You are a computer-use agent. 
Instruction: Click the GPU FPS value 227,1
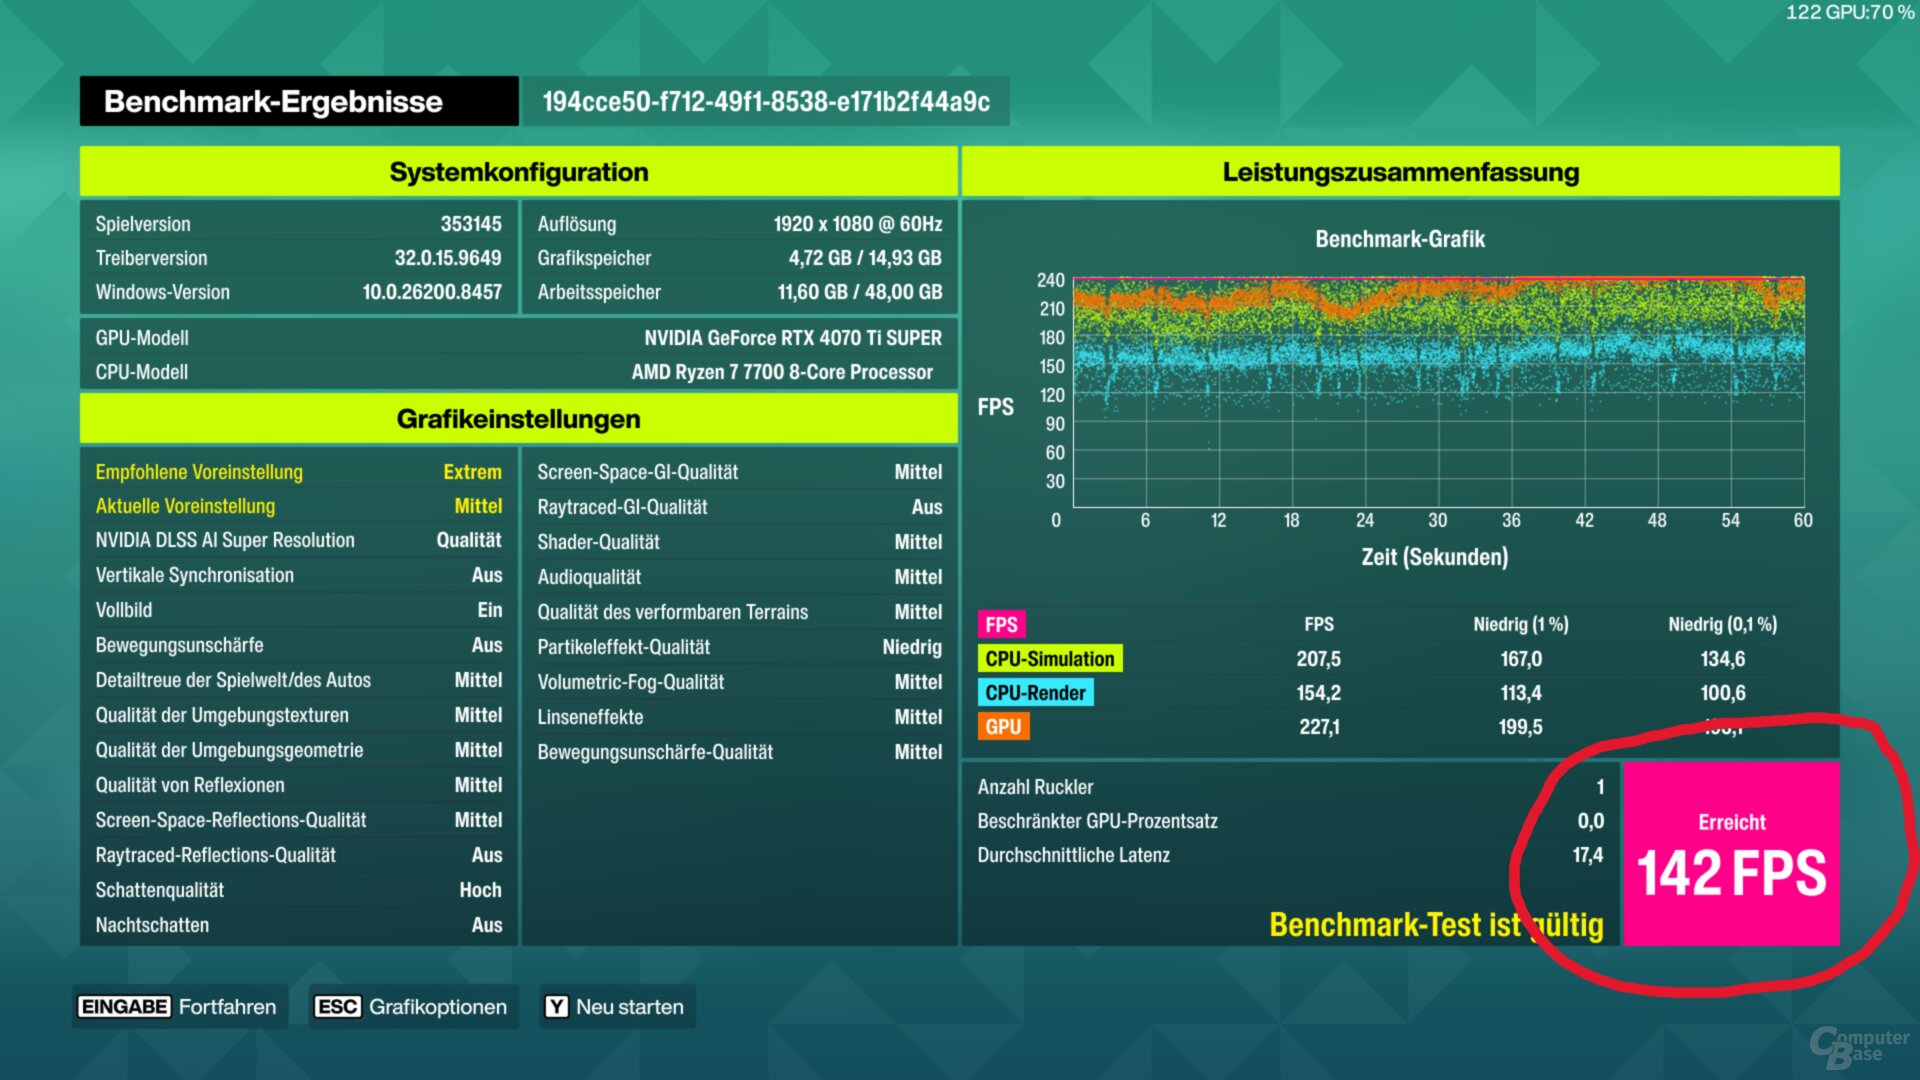(1319, 727)
